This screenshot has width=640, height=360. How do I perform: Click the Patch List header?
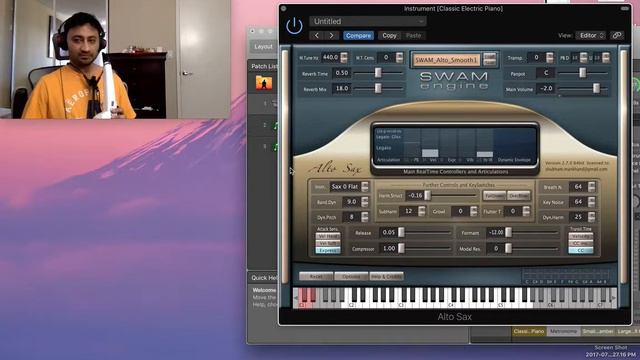264,66
